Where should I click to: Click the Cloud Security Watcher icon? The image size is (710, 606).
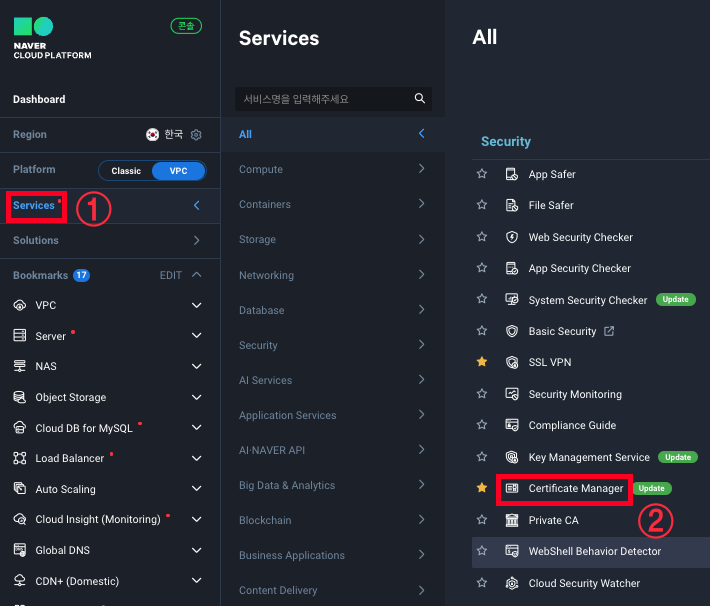(512, 583)
